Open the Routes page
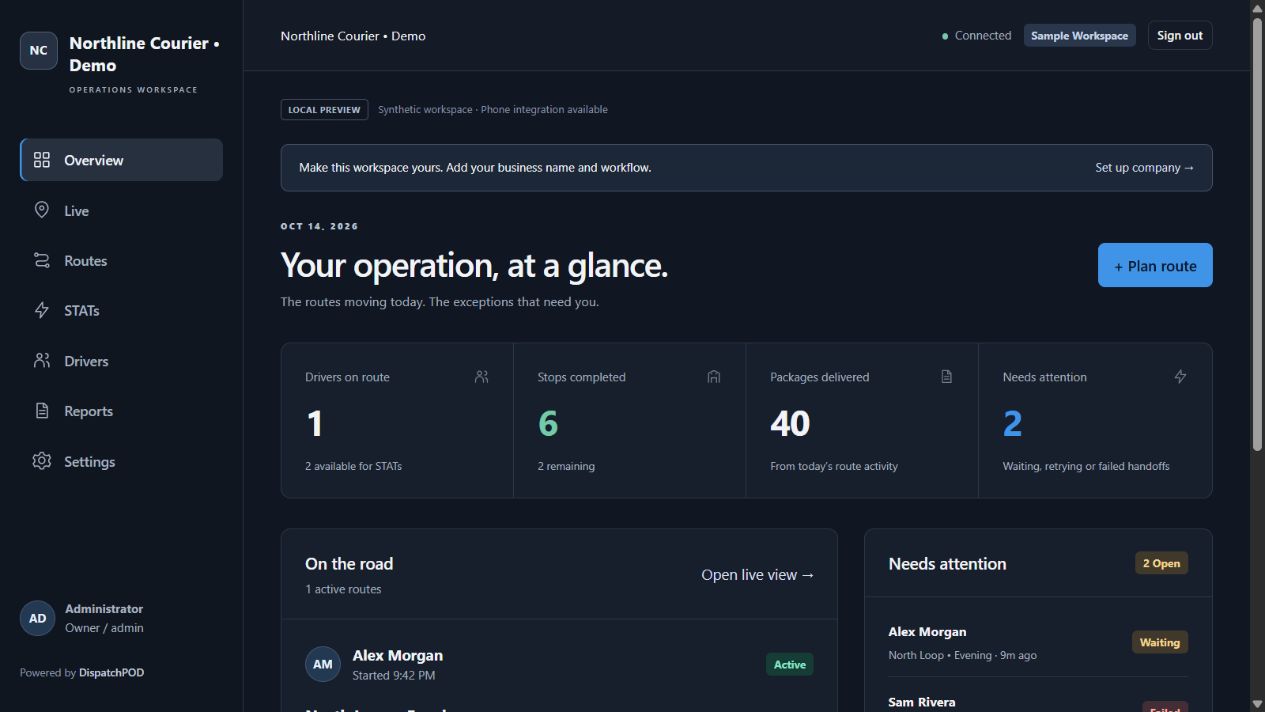The image size is (1265, 712). [x=121, y=260]
